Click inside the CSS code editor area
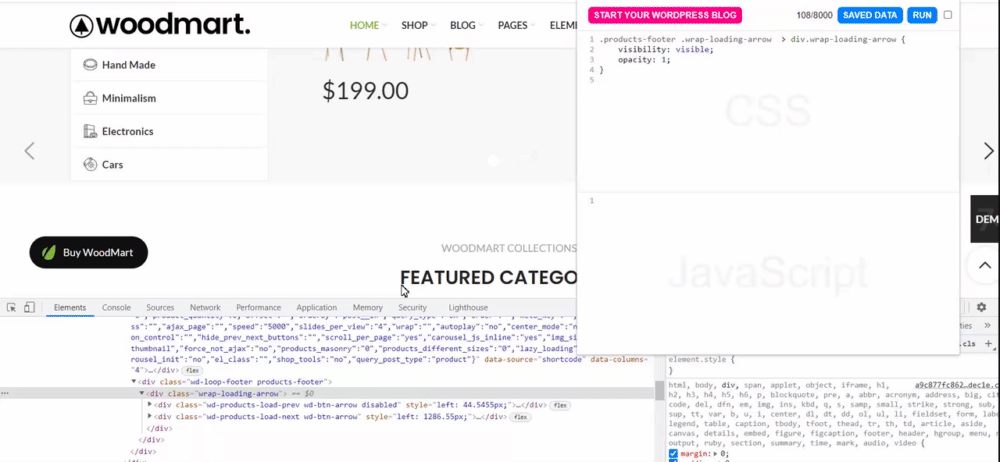The image size is (1000, 462). pyautogui.click(x=767, y=112)
